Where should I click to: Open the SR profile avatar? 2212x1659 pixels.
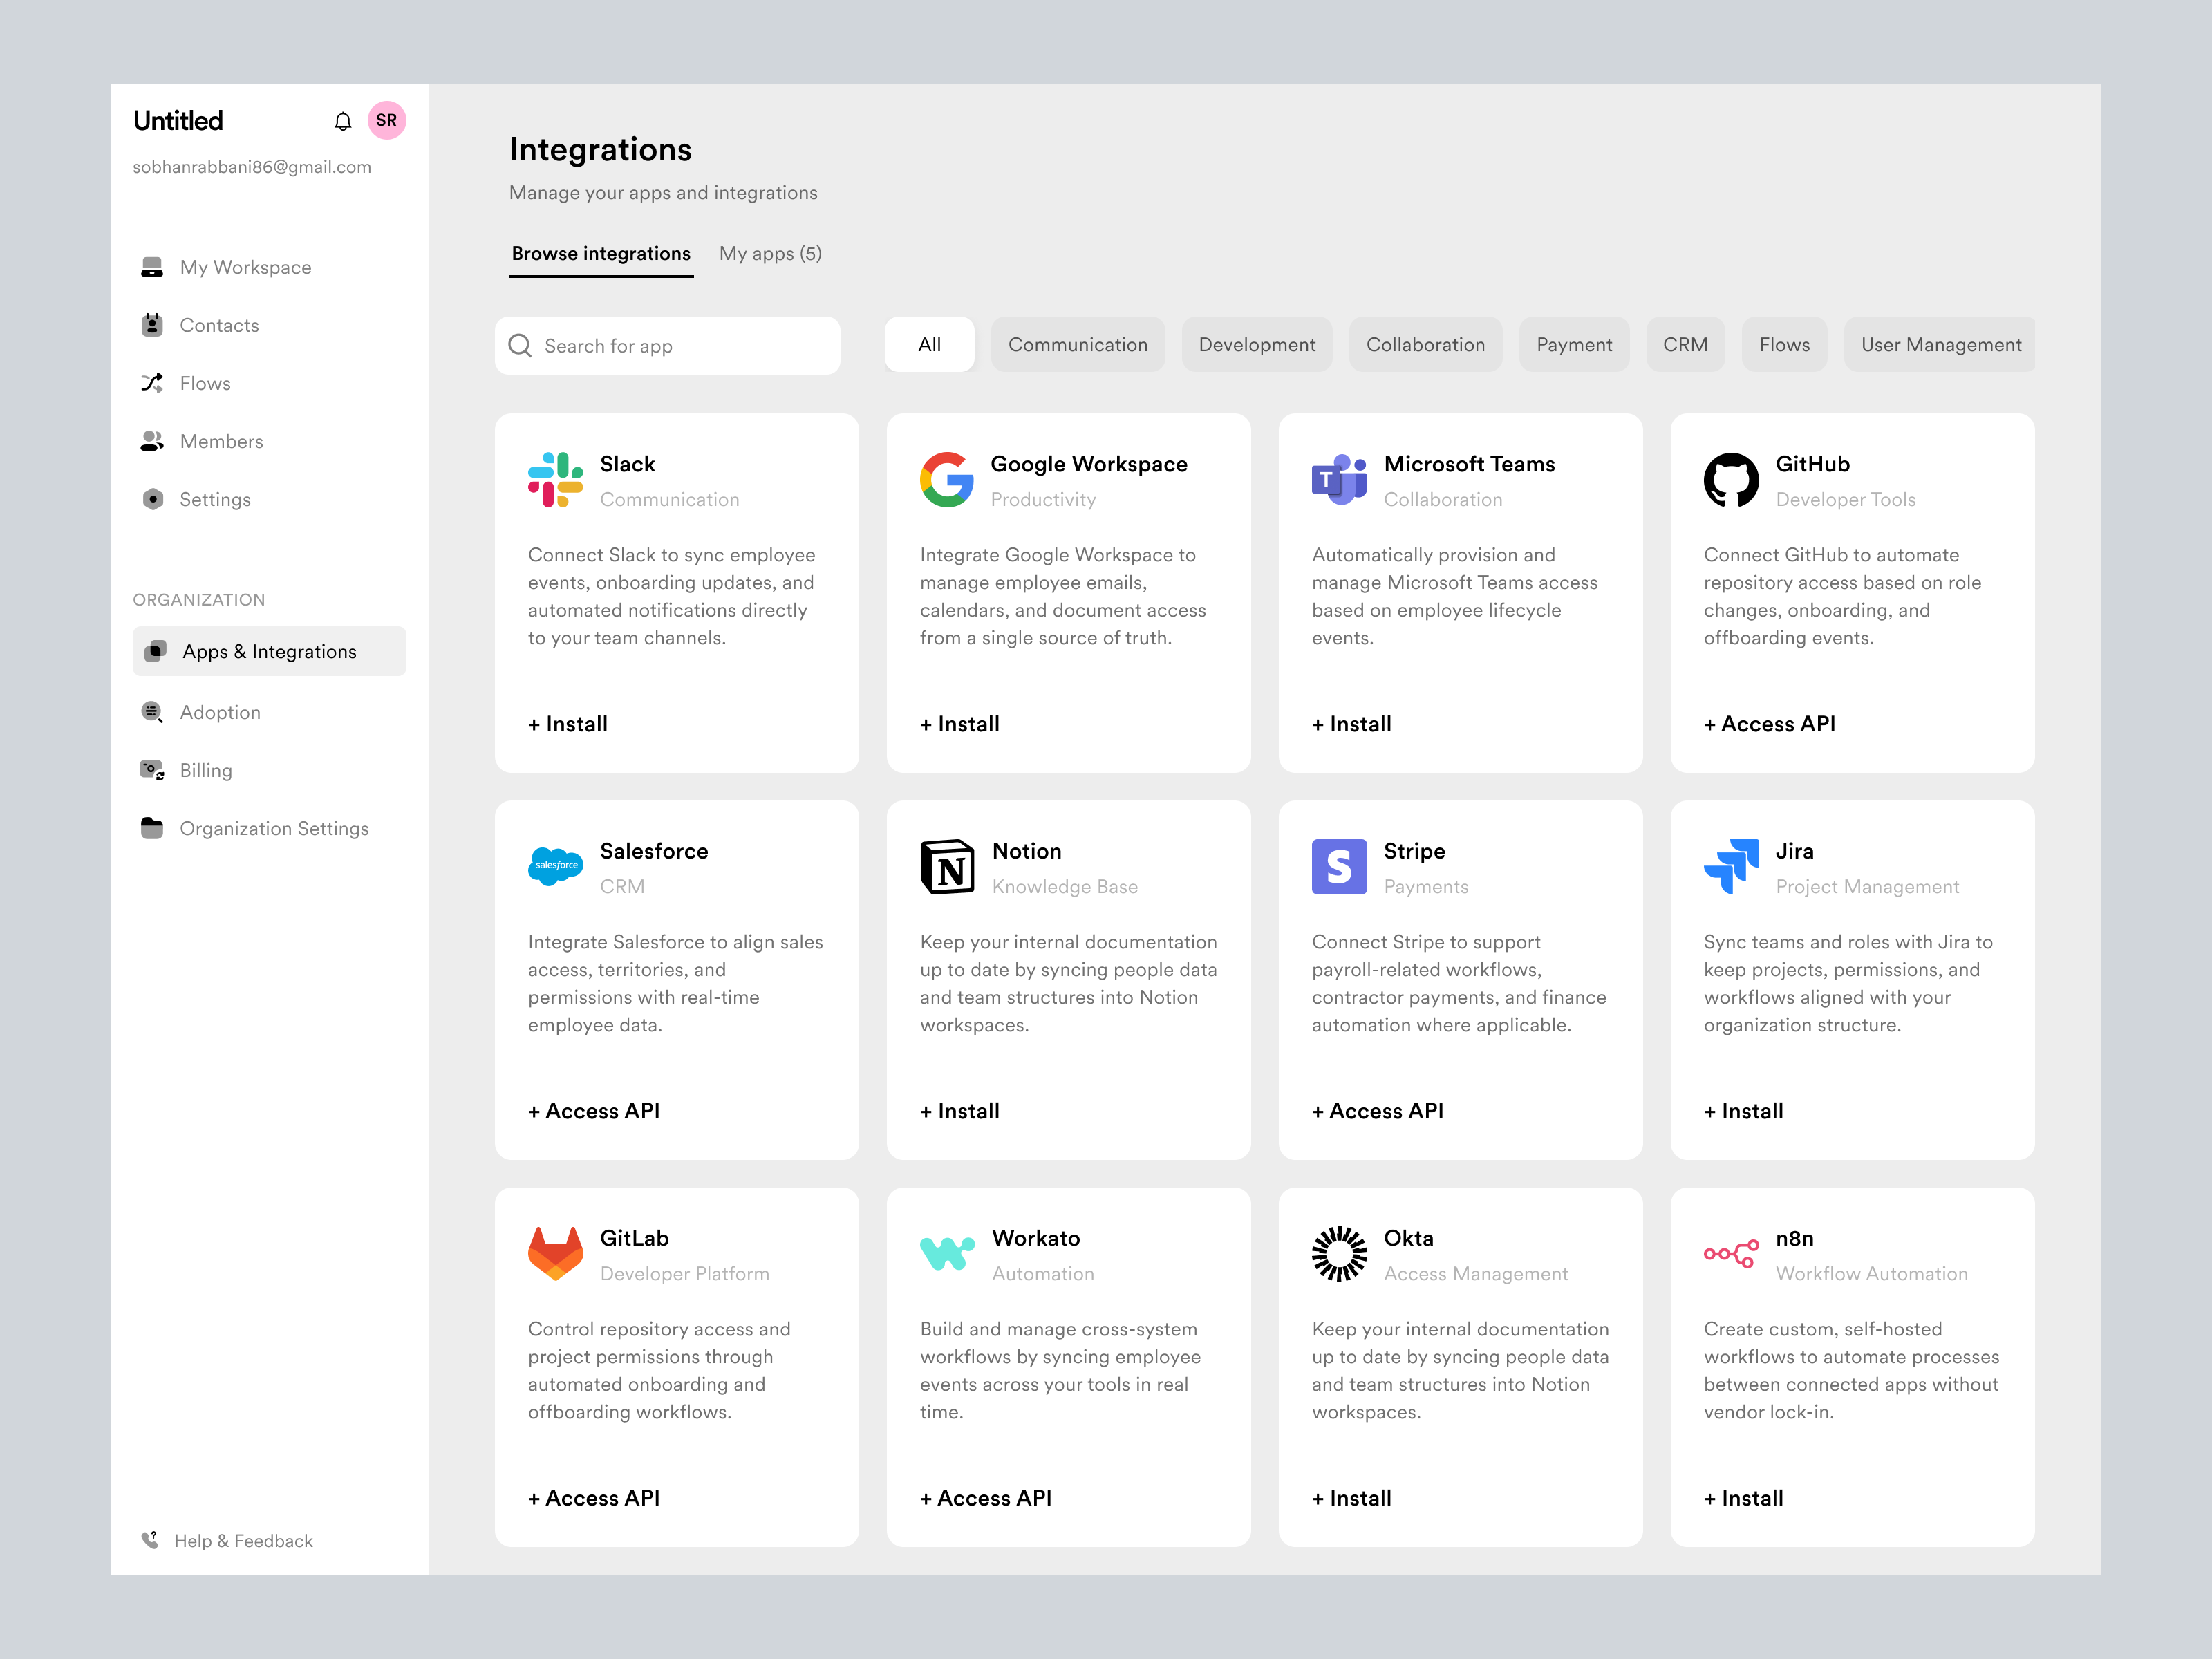click(x=386, y=120)
